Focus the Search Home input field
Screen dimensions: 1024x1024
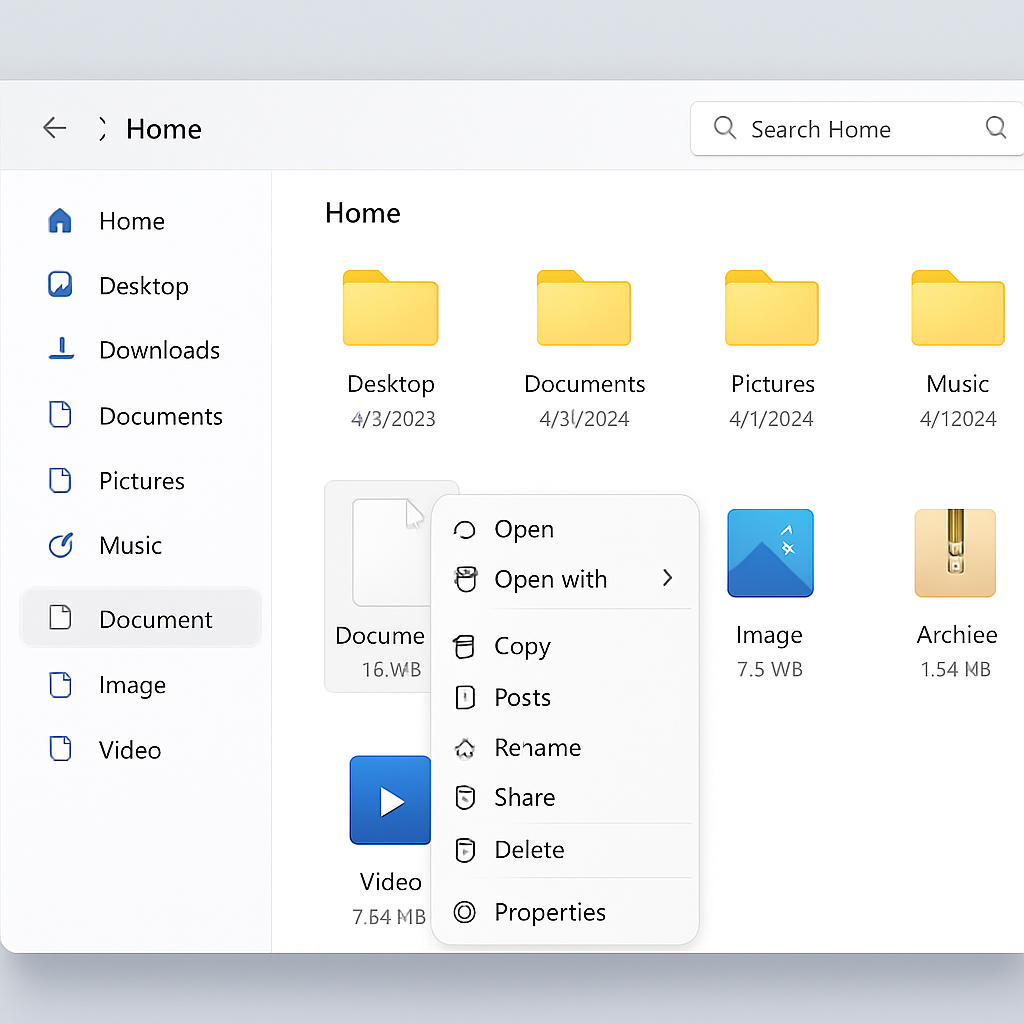(856, 129)
